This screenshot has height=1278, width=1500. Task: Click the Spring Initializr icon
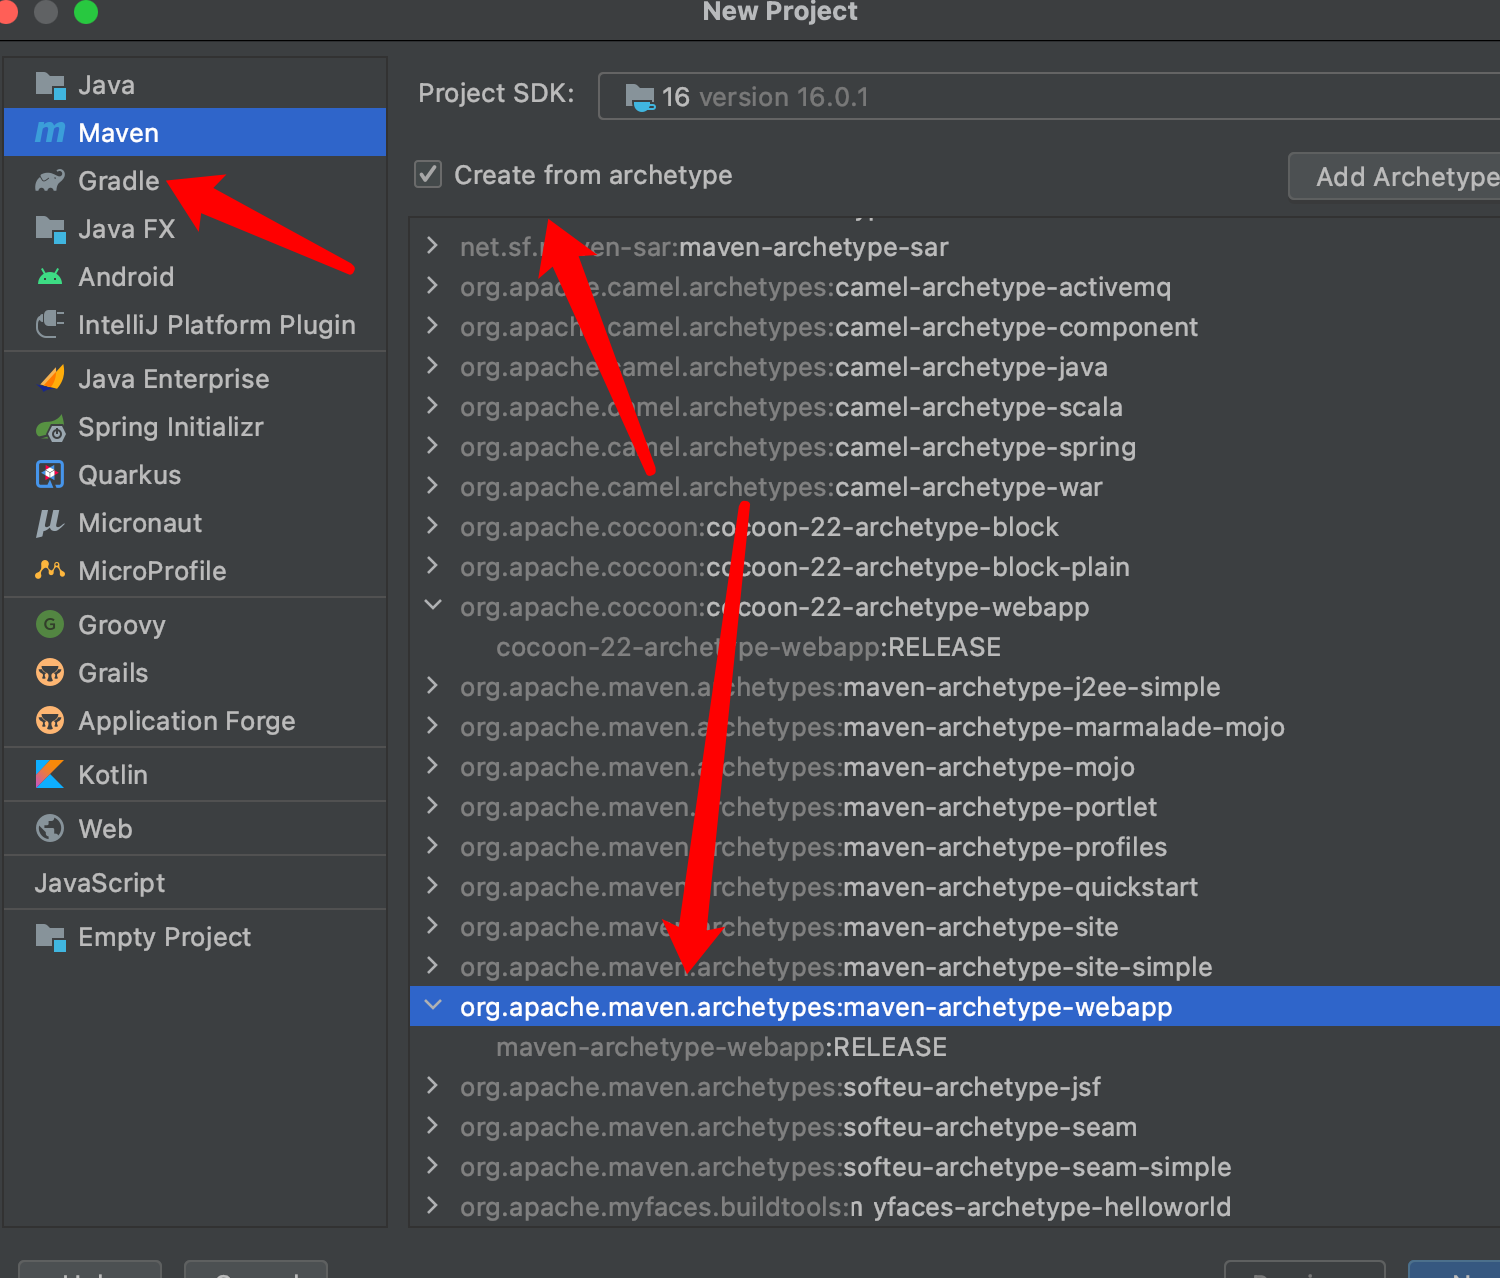tap(50, 427)
